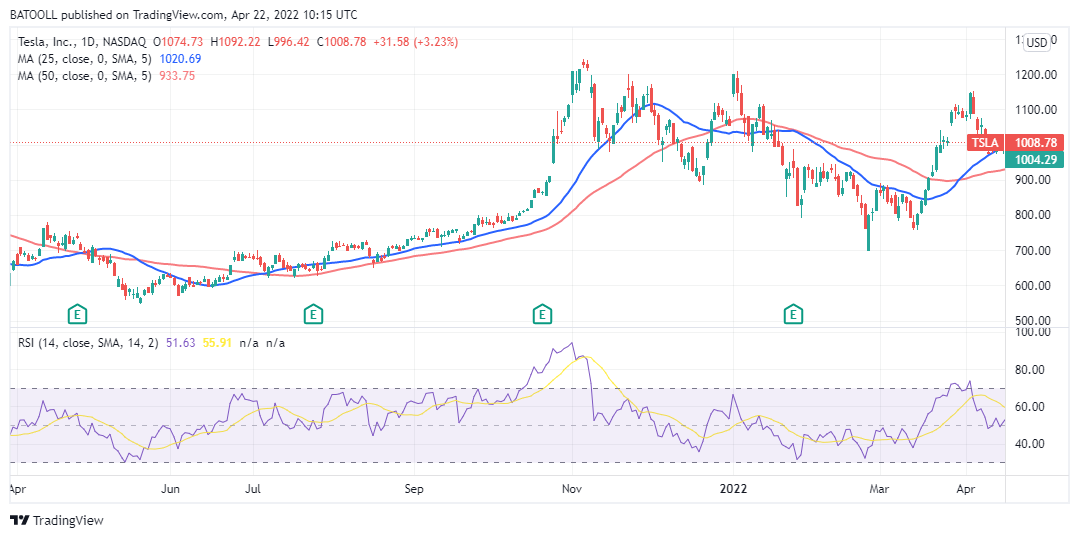Click the low value L996.42

point(290,42)
